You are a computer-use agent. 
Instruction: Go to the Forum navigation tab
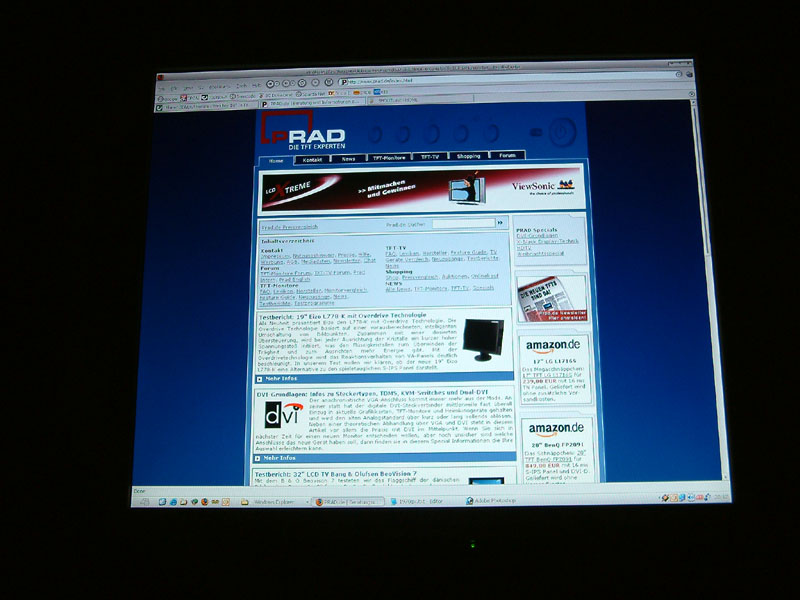(508, 157)
